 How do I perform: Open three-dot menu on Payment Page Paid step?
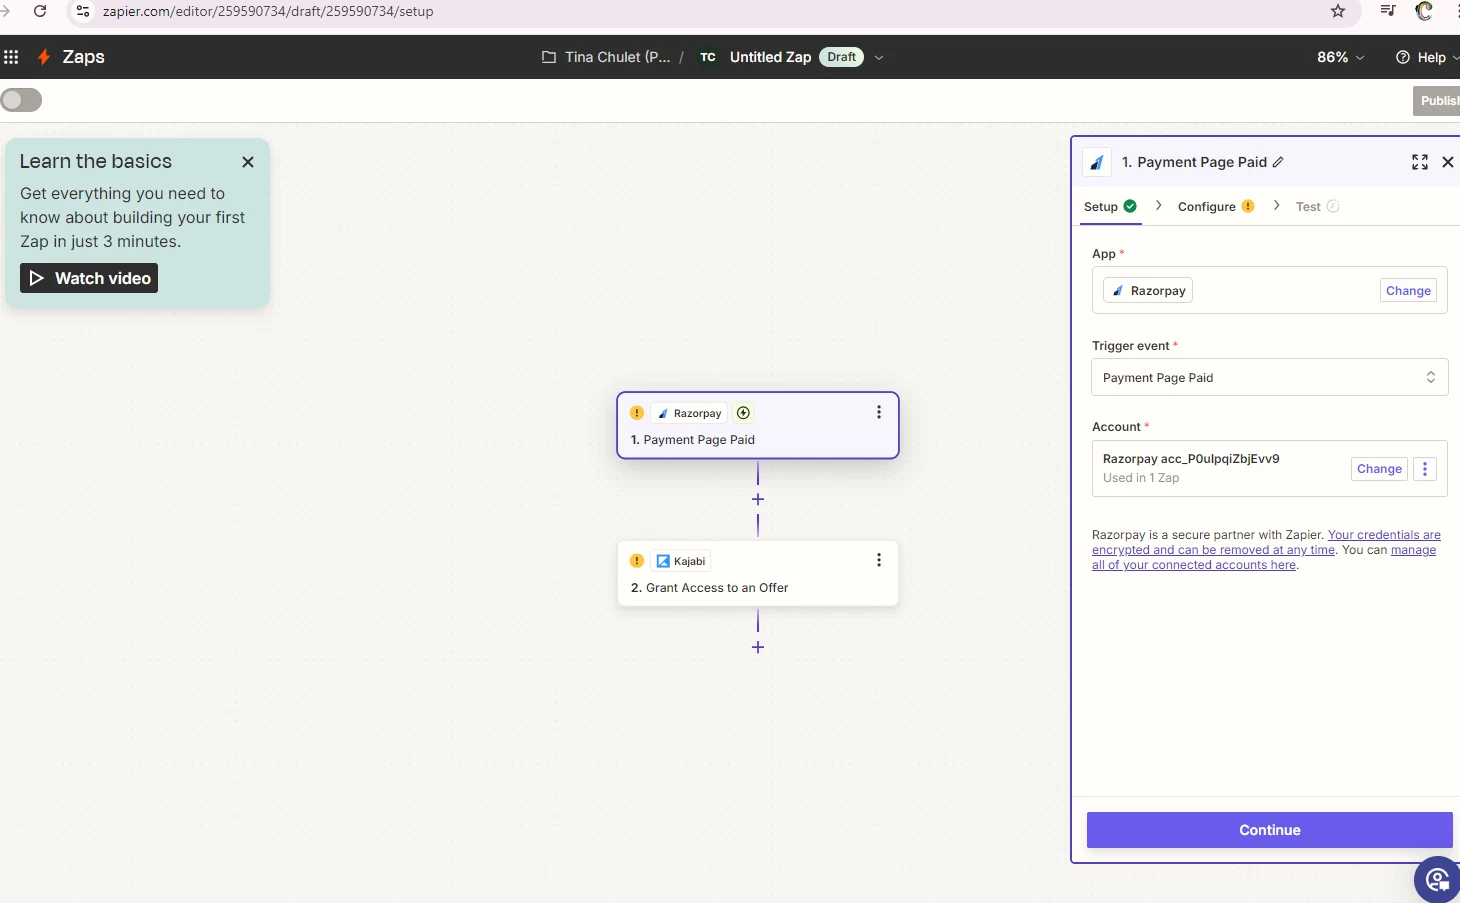(x=879, y=412)
